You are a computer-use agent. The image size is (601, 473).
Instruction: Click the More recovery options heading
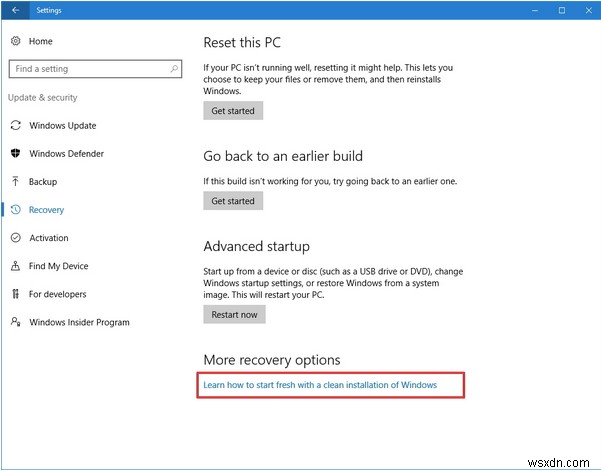272,360
